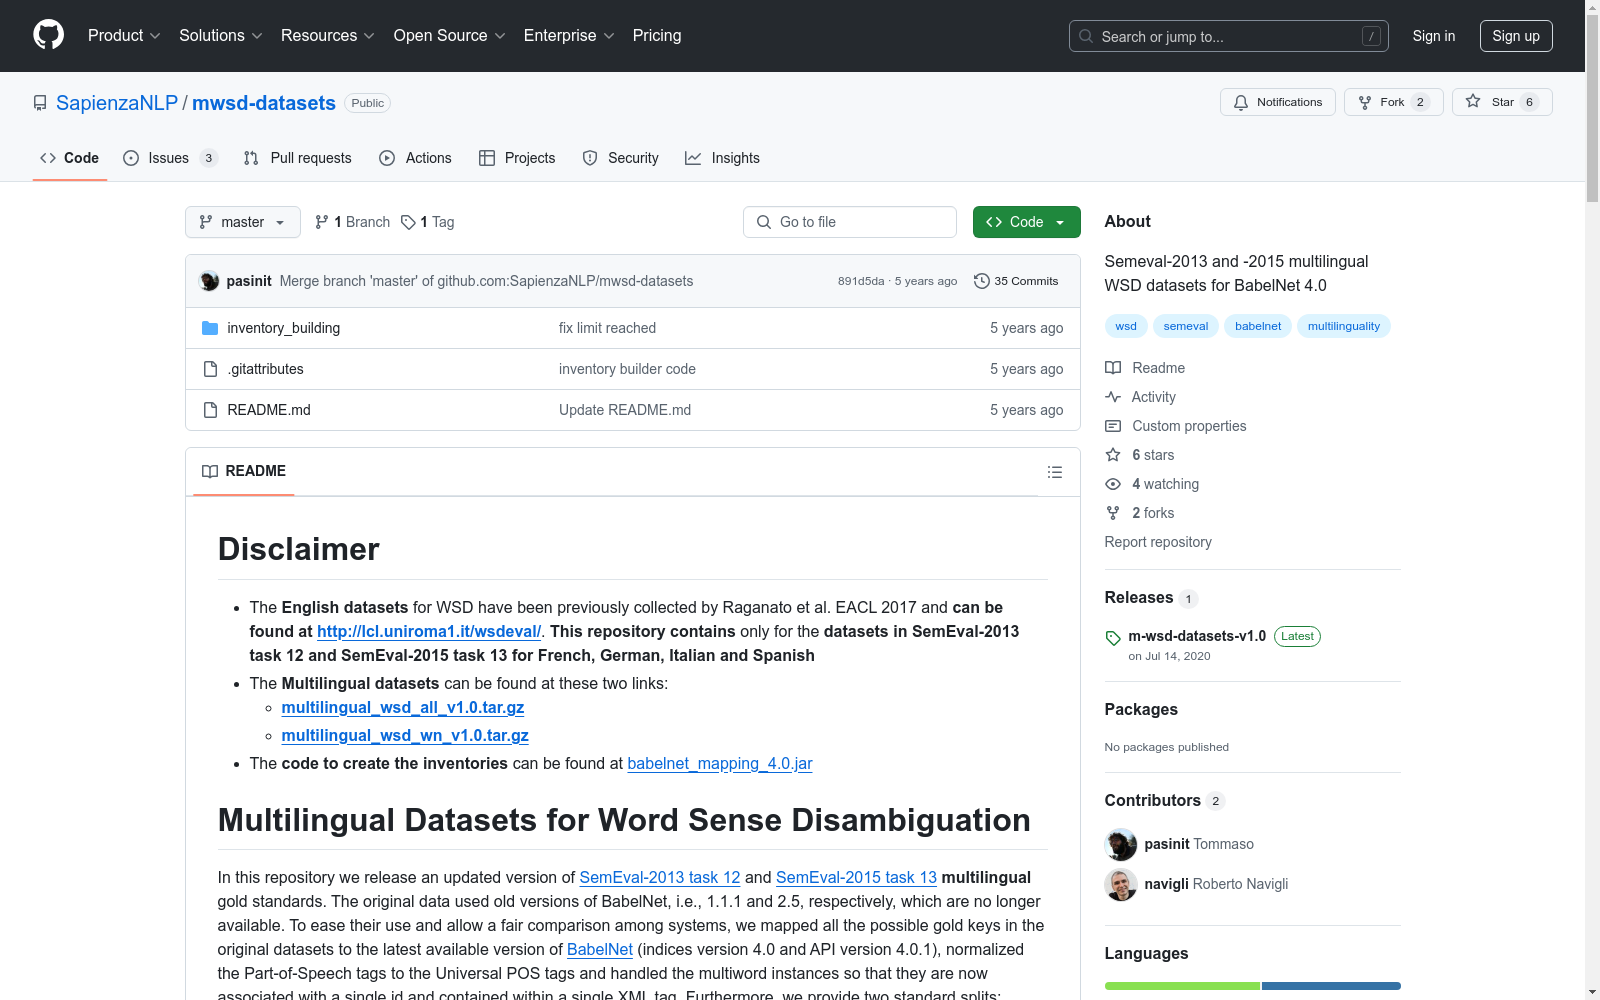Screen dimensions: 1600x1000
Task: Select the README tab header
Action: (x=244, y=471)
